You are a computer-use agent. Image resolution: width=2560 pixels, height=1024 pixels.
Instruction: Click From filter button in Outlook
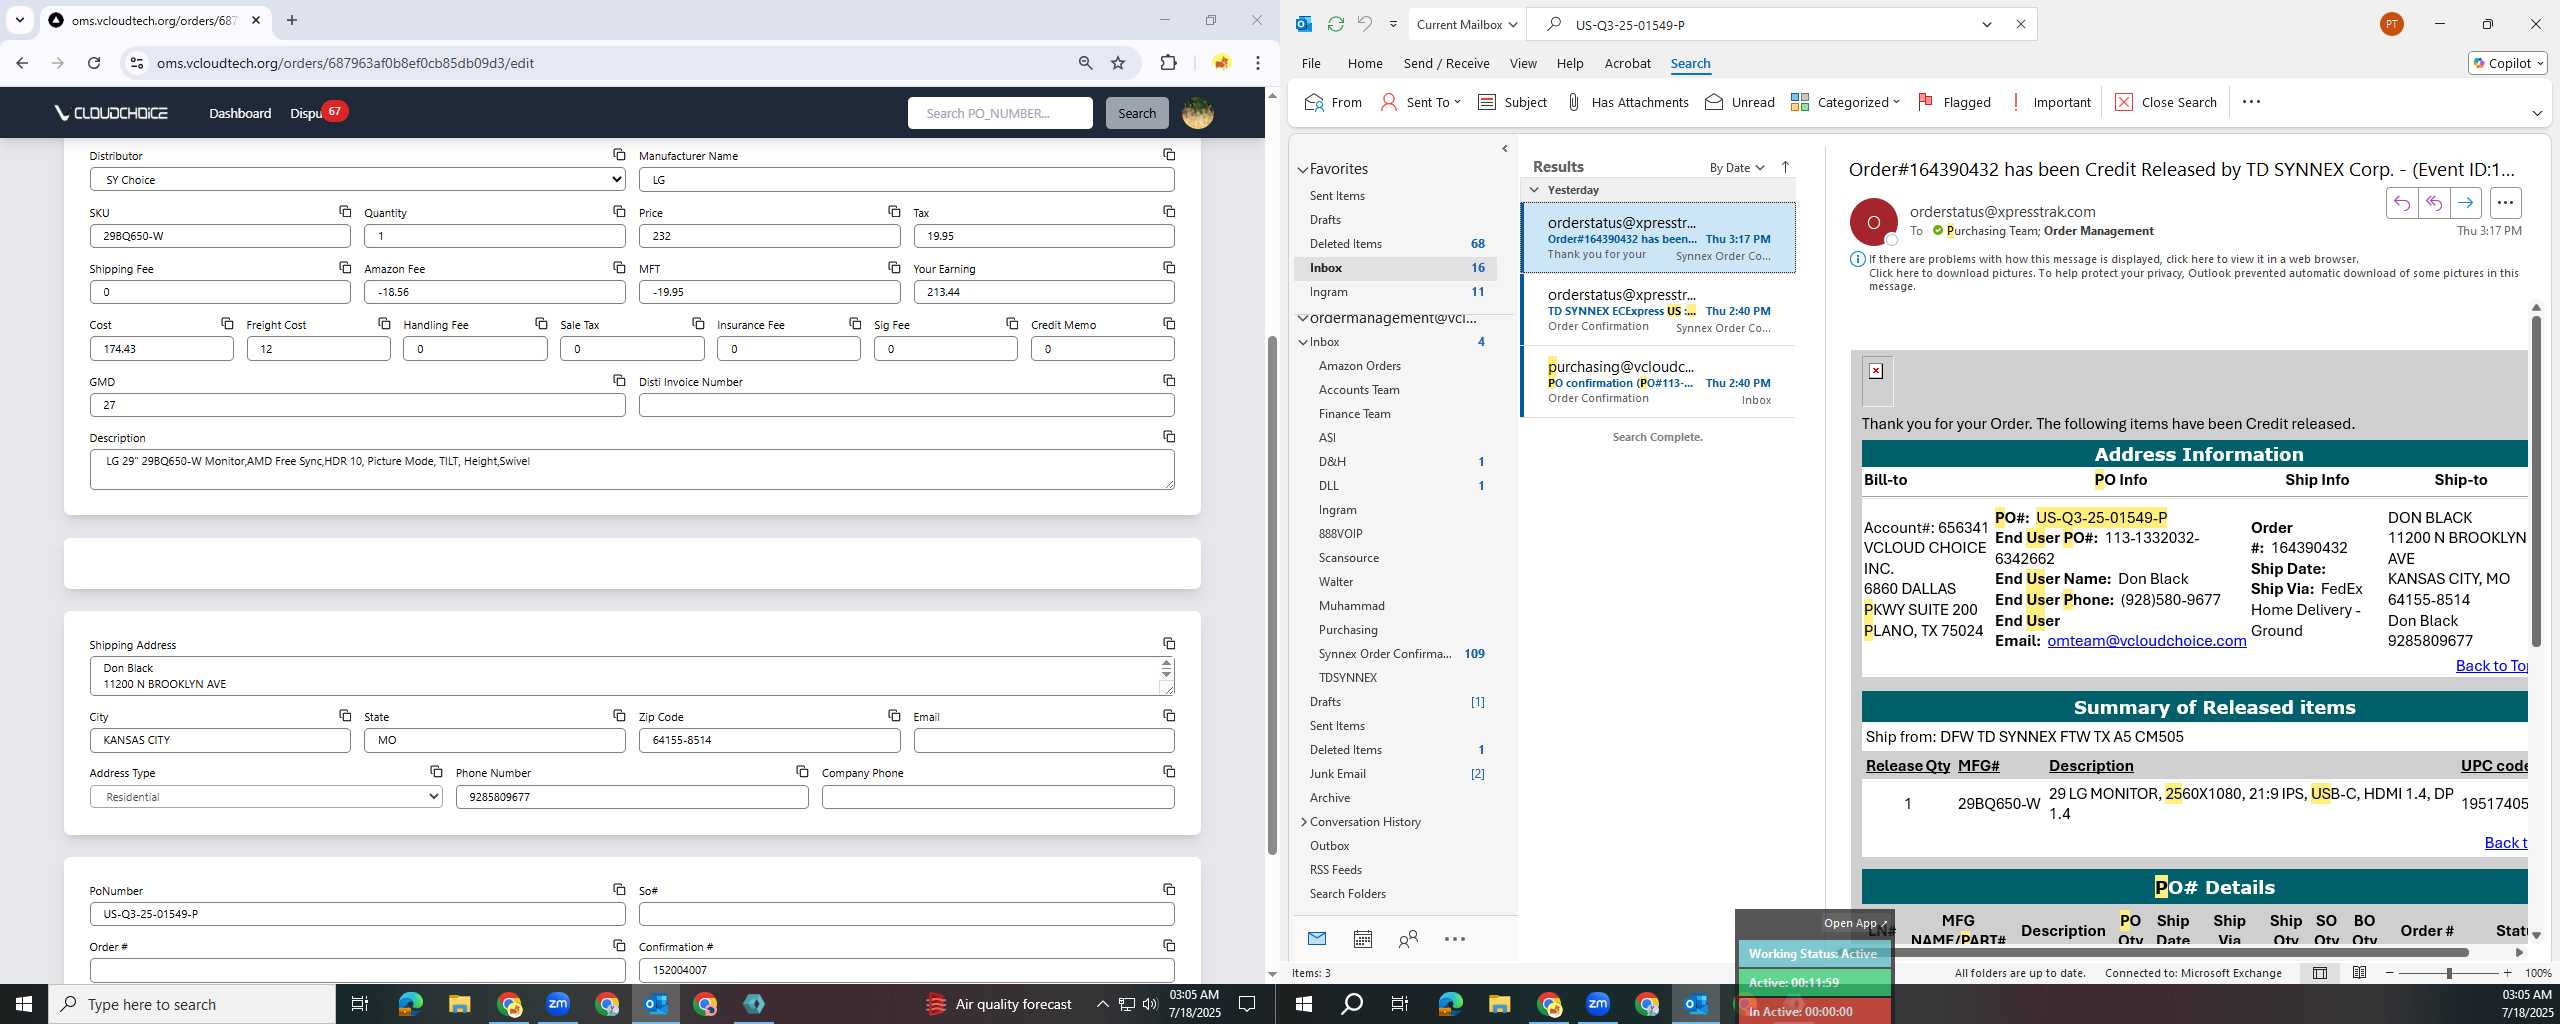pos(1333,102)
